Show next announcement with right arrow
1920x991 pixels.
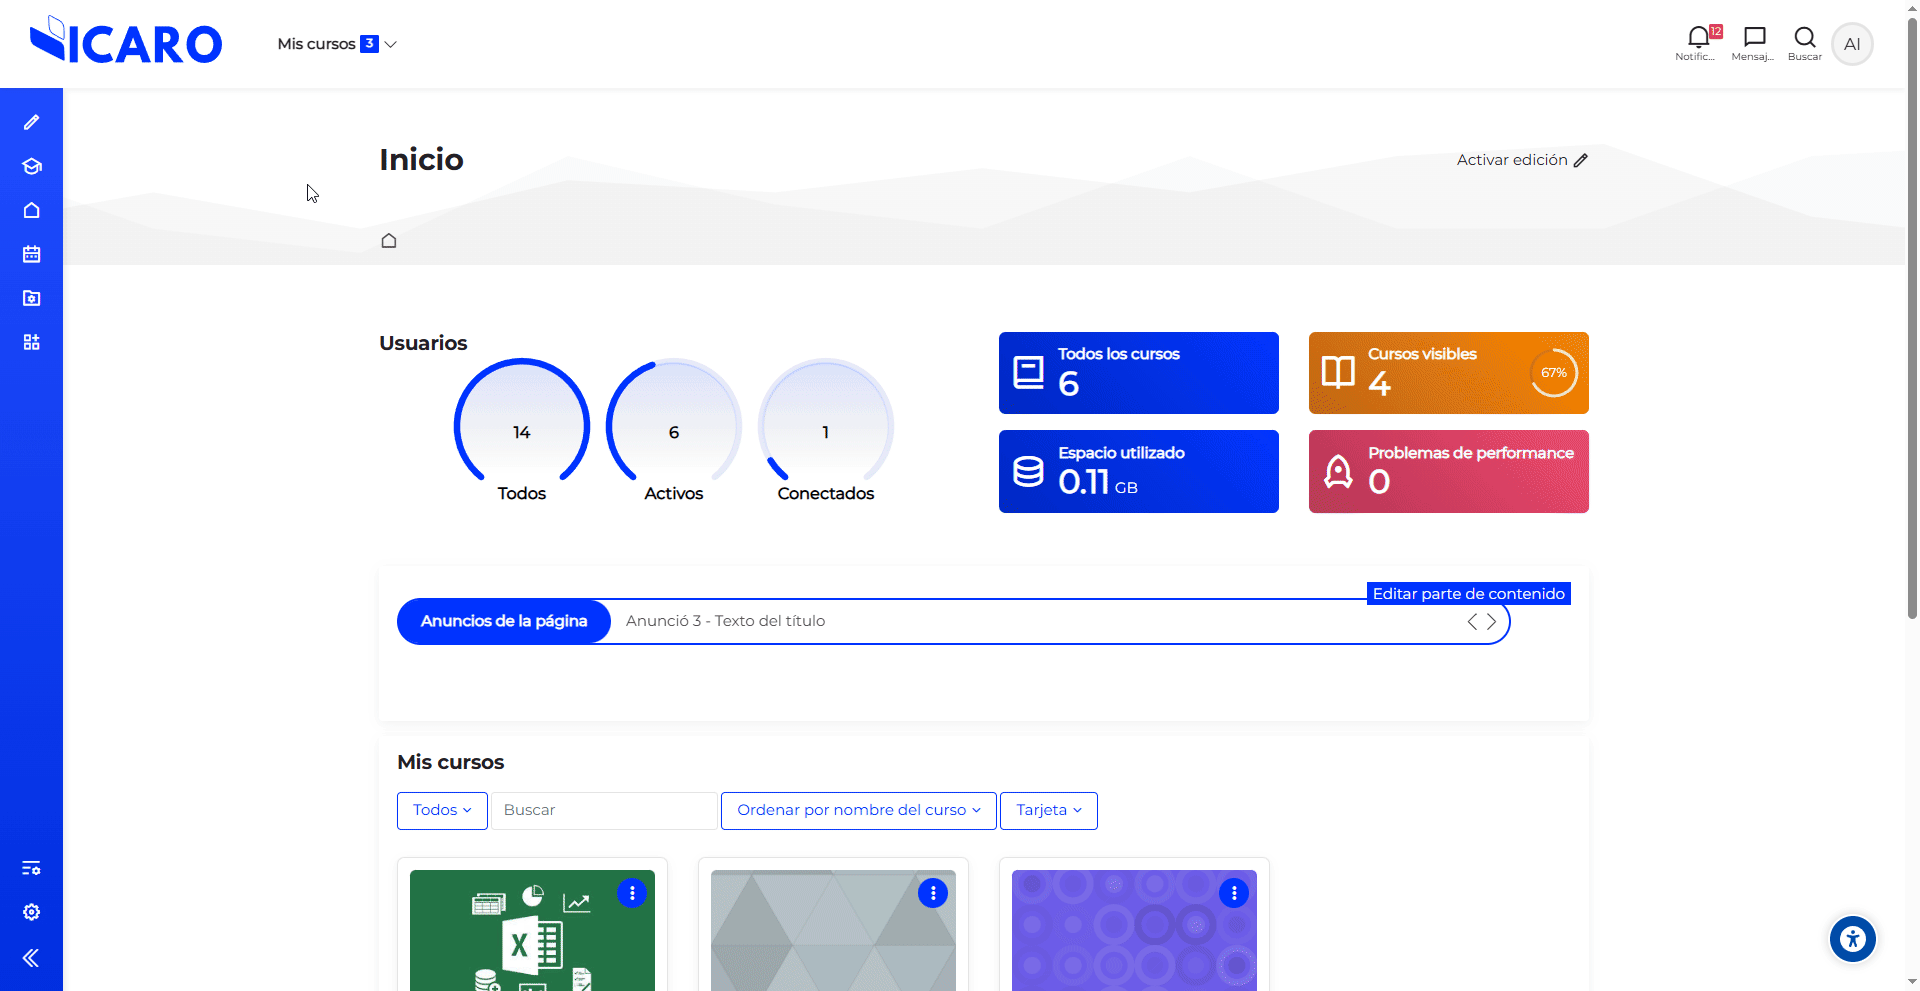(1491, 622)
